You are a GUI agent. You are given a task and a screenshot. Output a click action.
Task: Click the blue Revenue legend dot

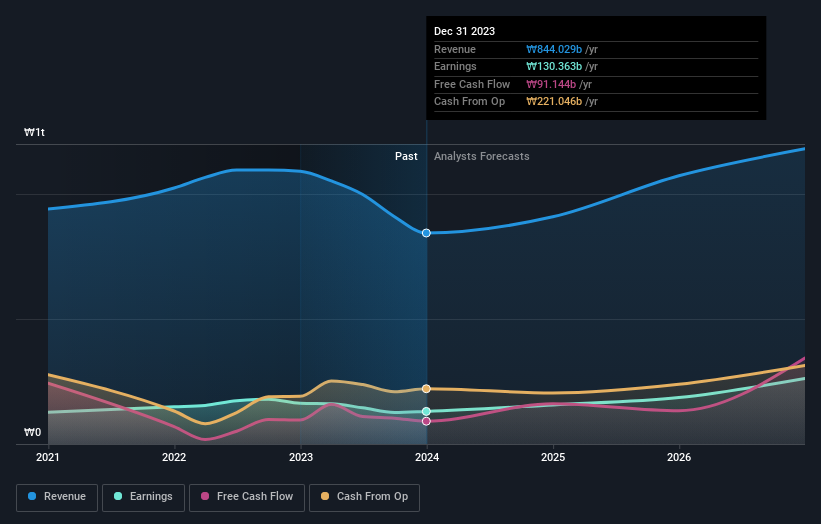(x=32, y=496)
